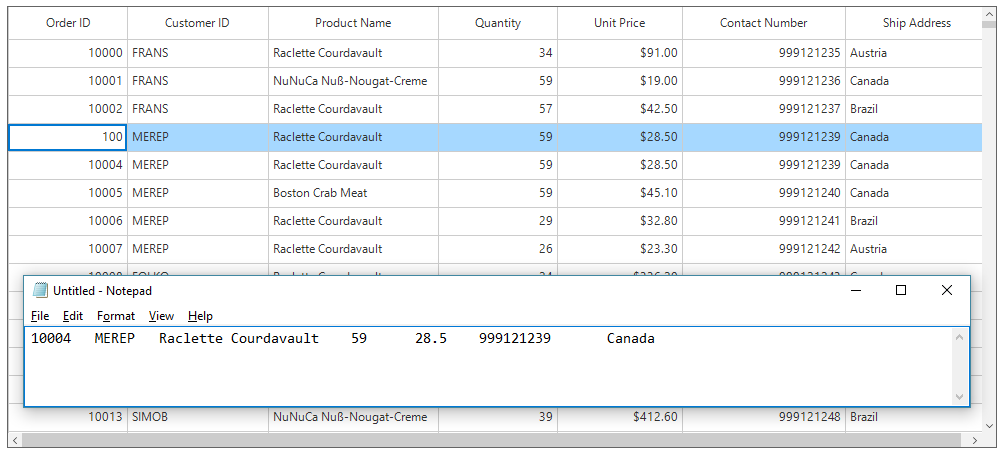Click unit price $45.10 cell
This screenshot has height=449, width=1001.
coord(619,193)
